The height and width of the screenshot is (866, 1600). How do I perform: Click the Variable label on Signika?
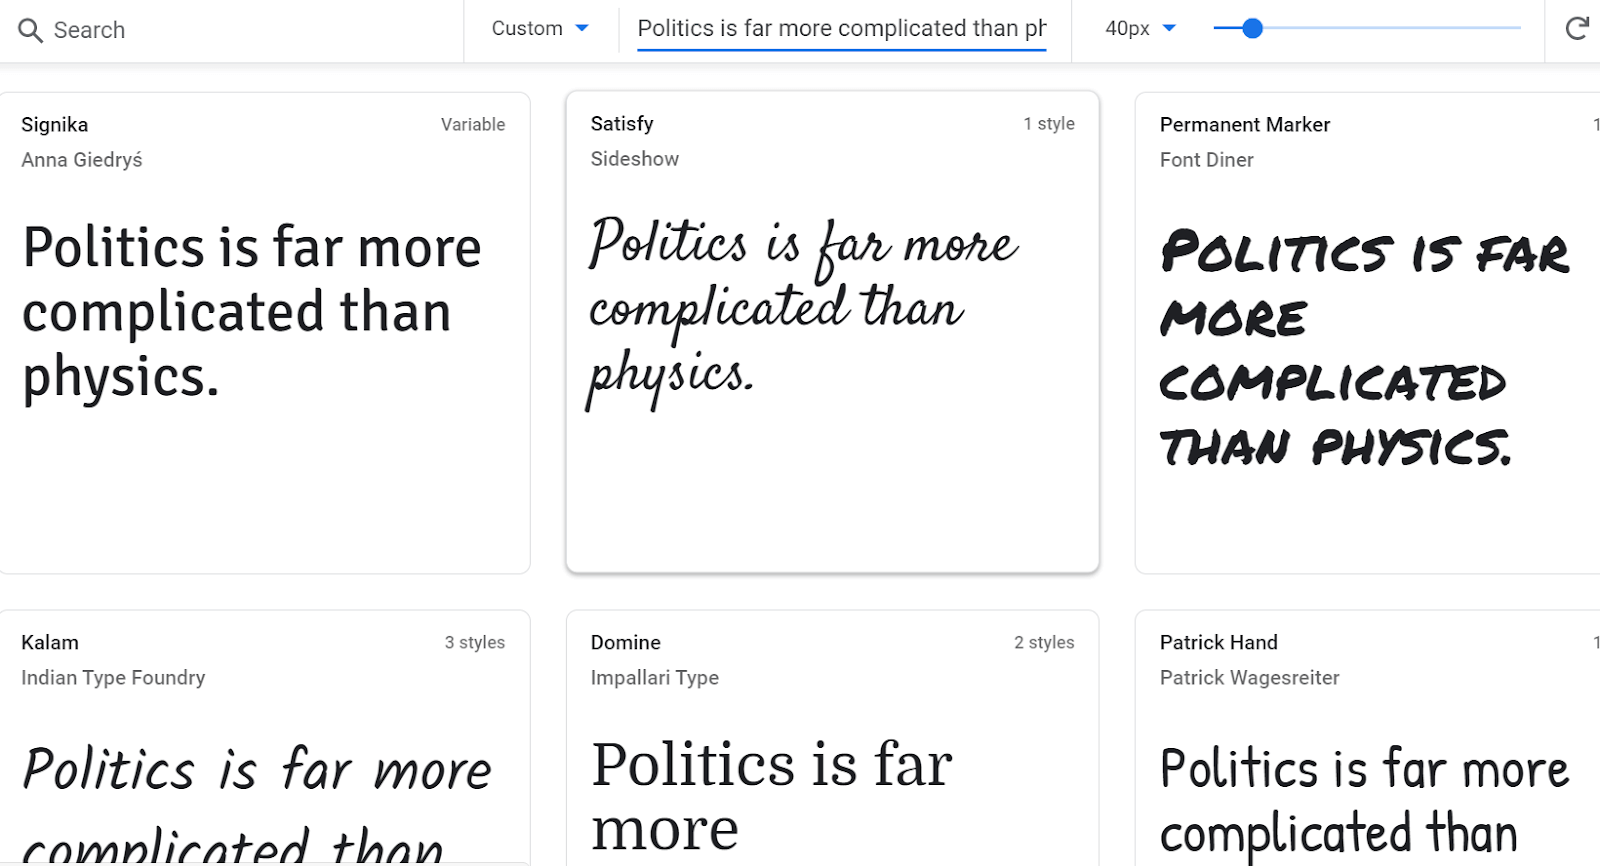[472, 124]
